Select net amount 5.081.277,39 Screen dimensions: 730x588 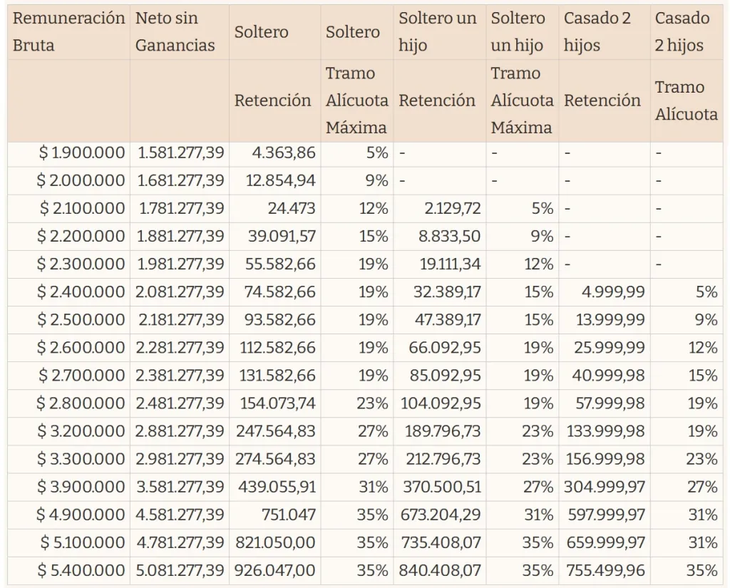tap(181, 570)
